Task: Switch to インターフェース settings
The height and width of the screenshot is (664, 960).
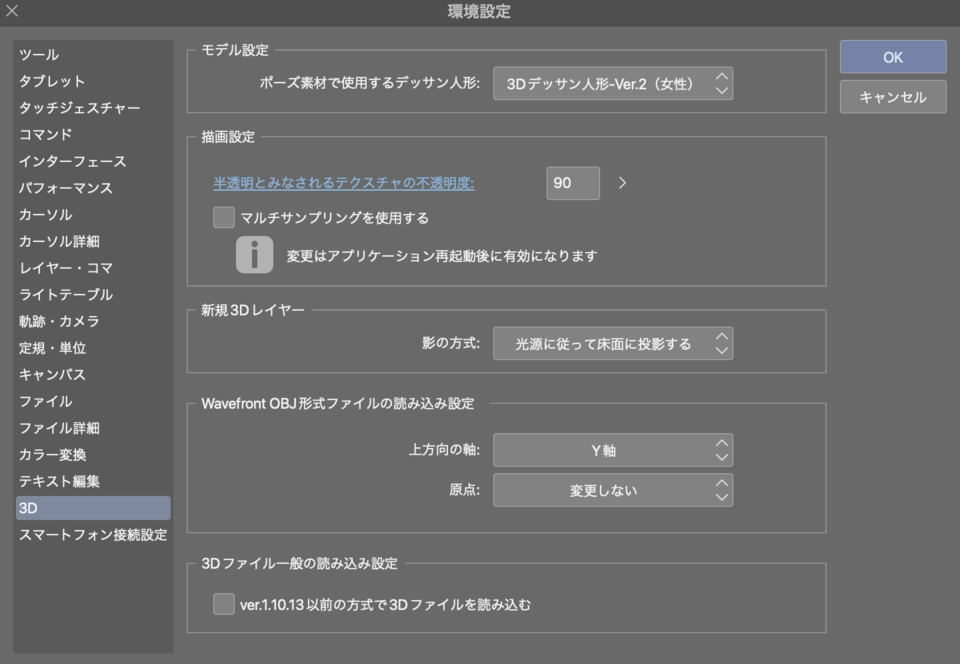Action: coord(93,161)
